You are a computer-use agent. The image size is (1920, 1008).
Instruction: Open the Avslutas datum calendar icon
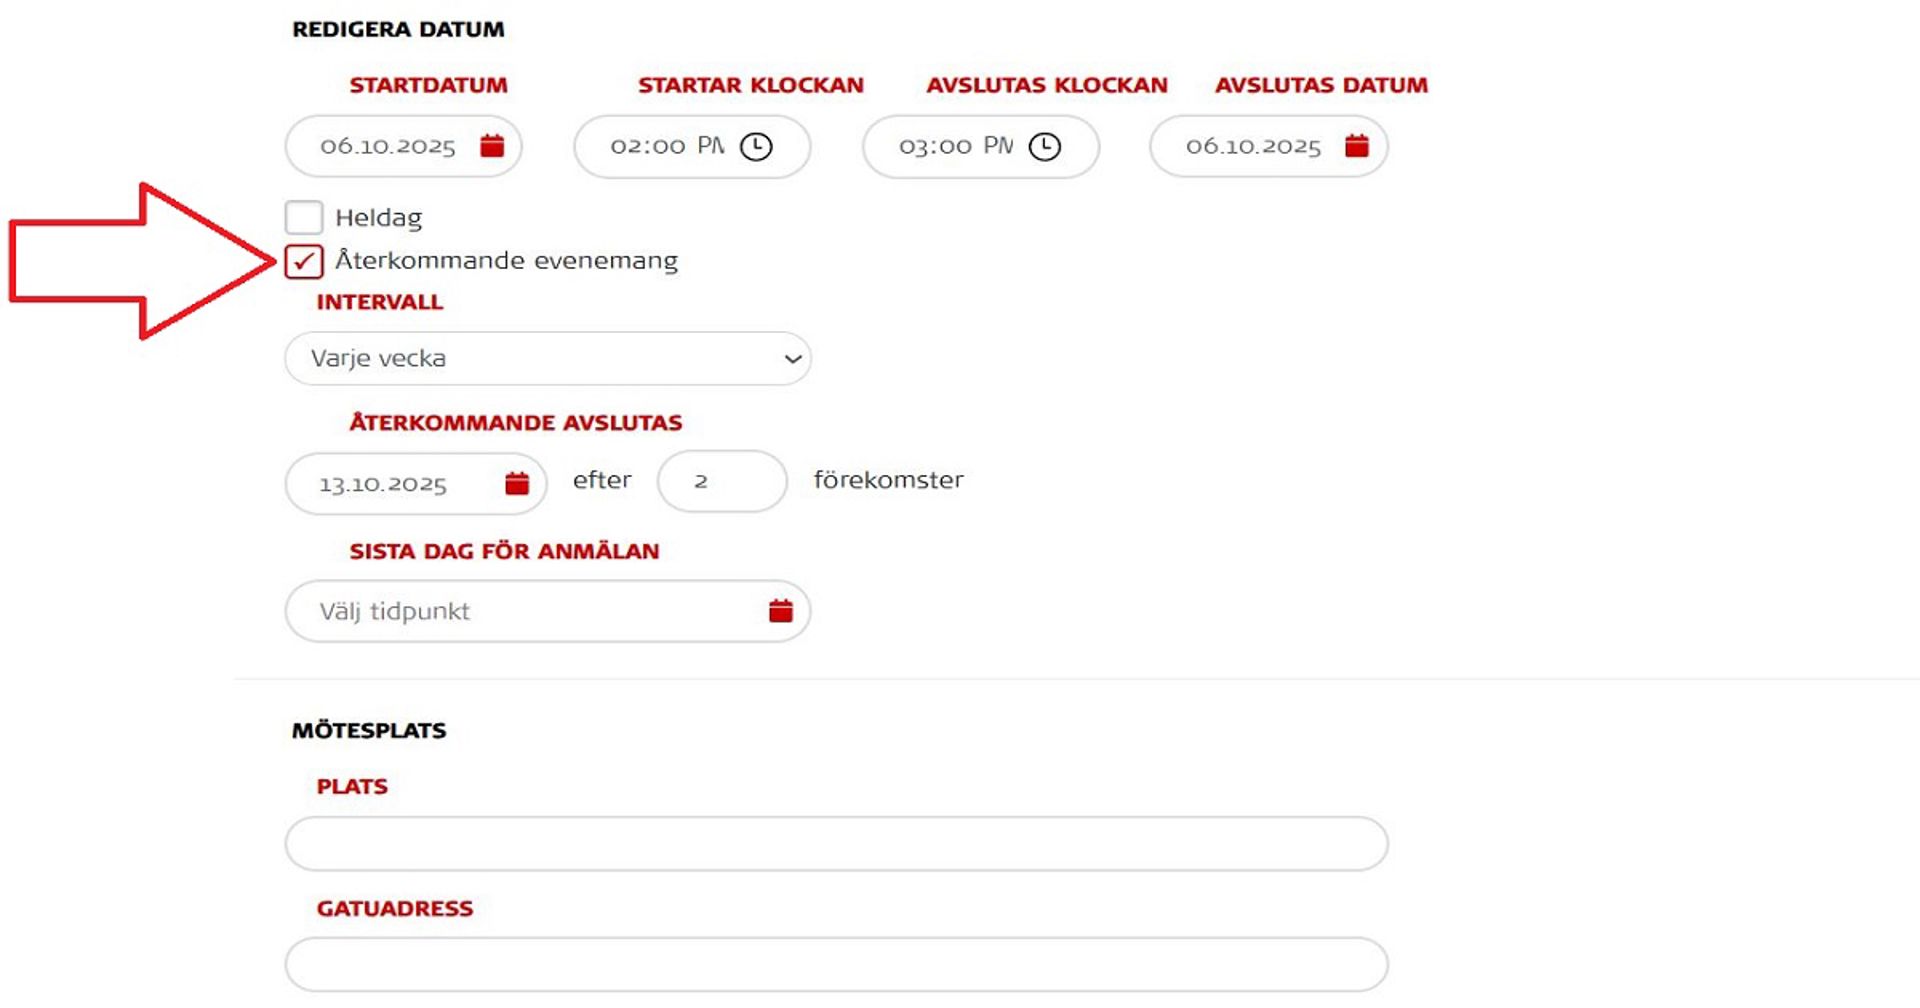[1357, 146]
